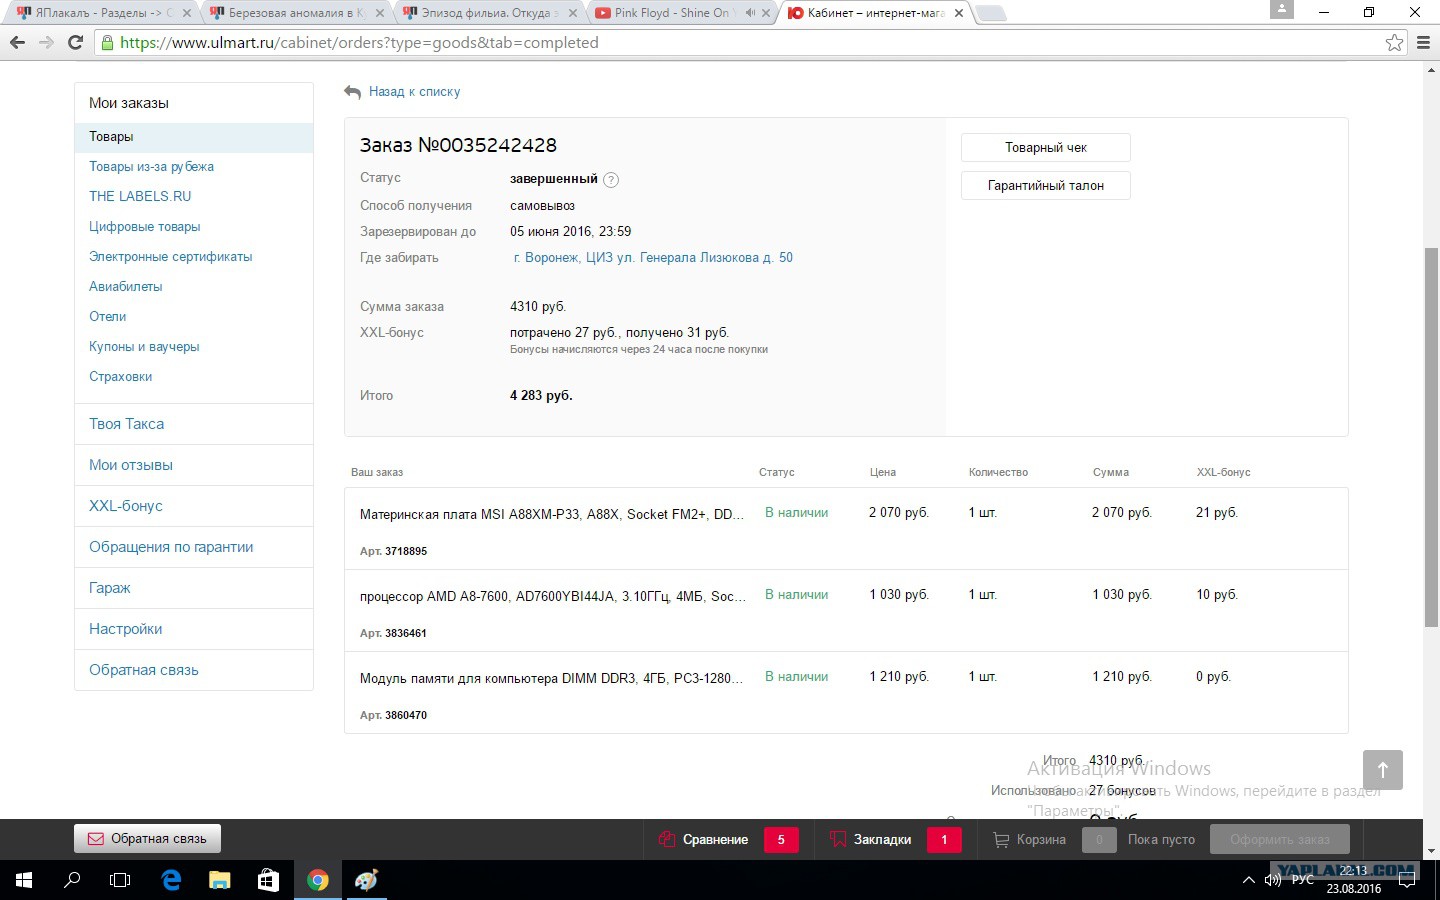
Task: Open Купоны и ваучеры sidebar item
Action: 144,347
